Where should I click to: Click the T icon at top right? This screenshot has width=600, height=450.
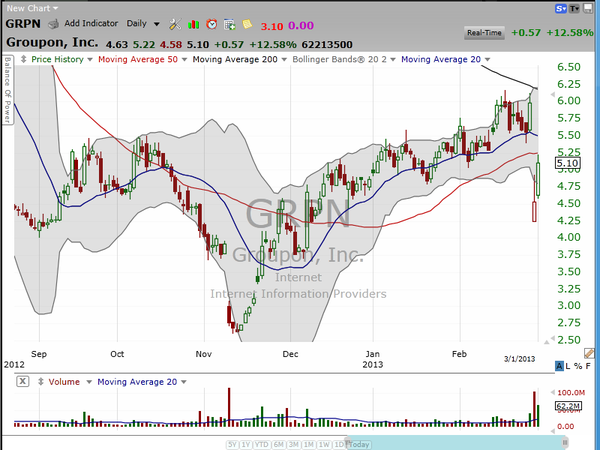574,8
